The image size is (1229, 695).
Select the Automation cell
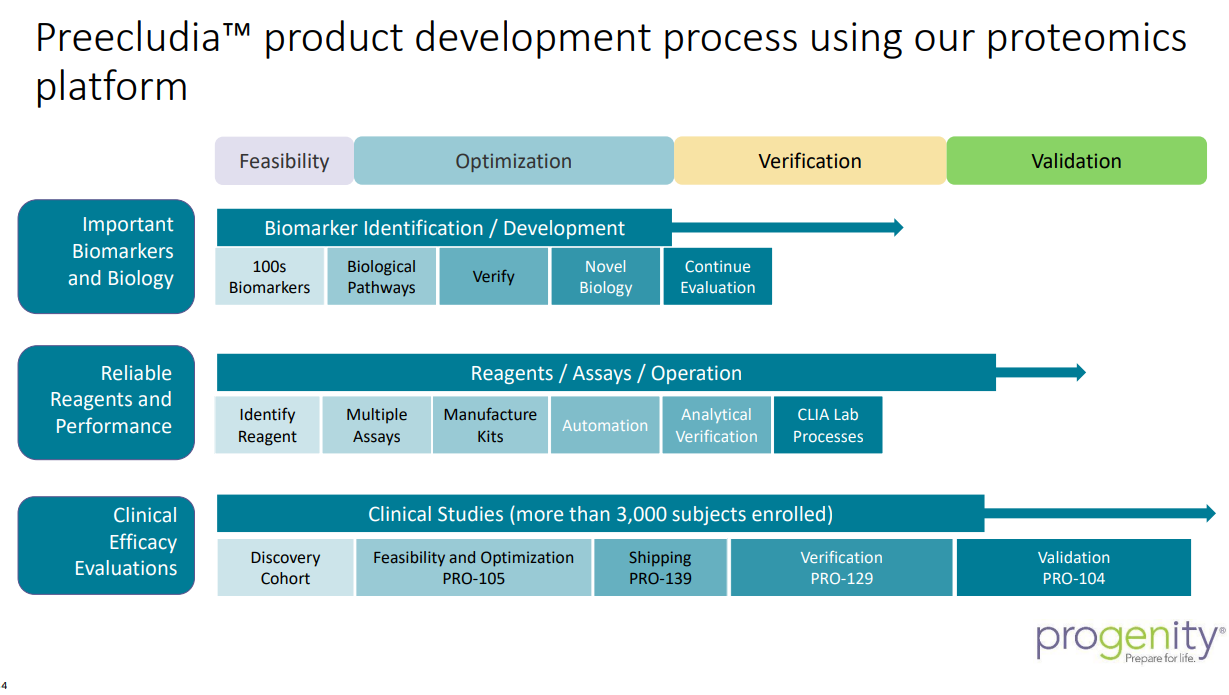605,425
